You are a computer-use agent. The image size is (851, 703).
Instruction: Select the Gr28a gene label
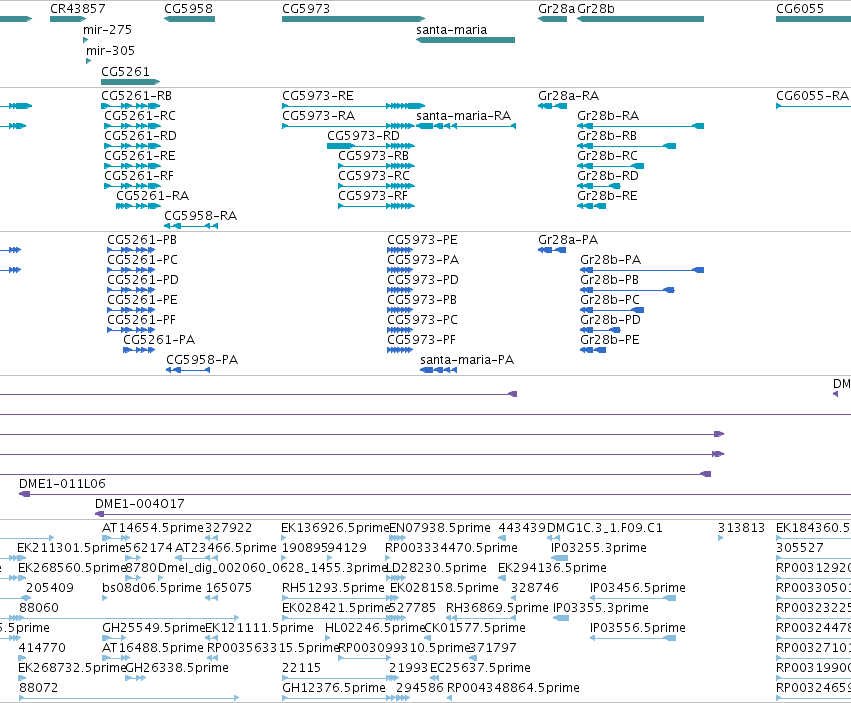click(x=556, y=9)
